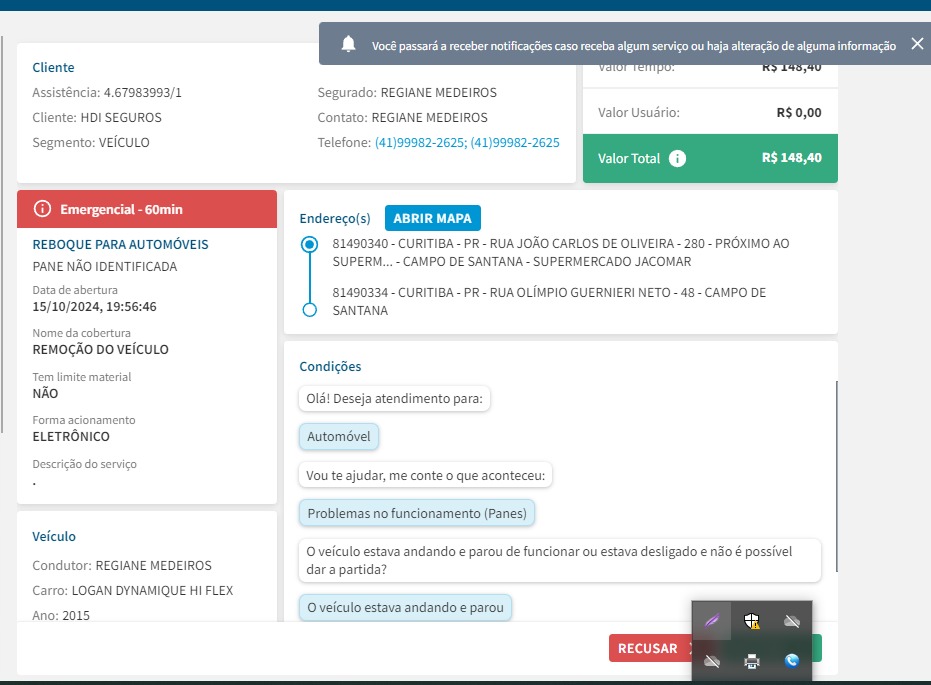Click the Condições section heading
Viewport: 931px width, 685px height.
tap(330, 366)
